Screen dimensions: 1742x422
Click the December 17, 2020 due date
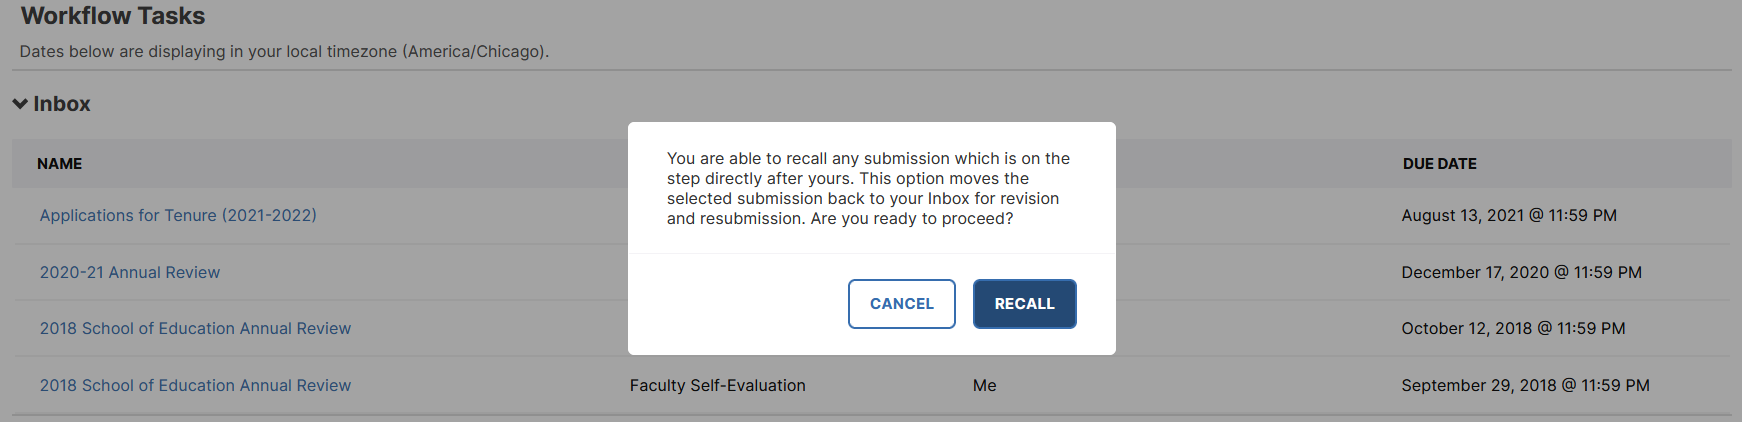[1521, 272]
